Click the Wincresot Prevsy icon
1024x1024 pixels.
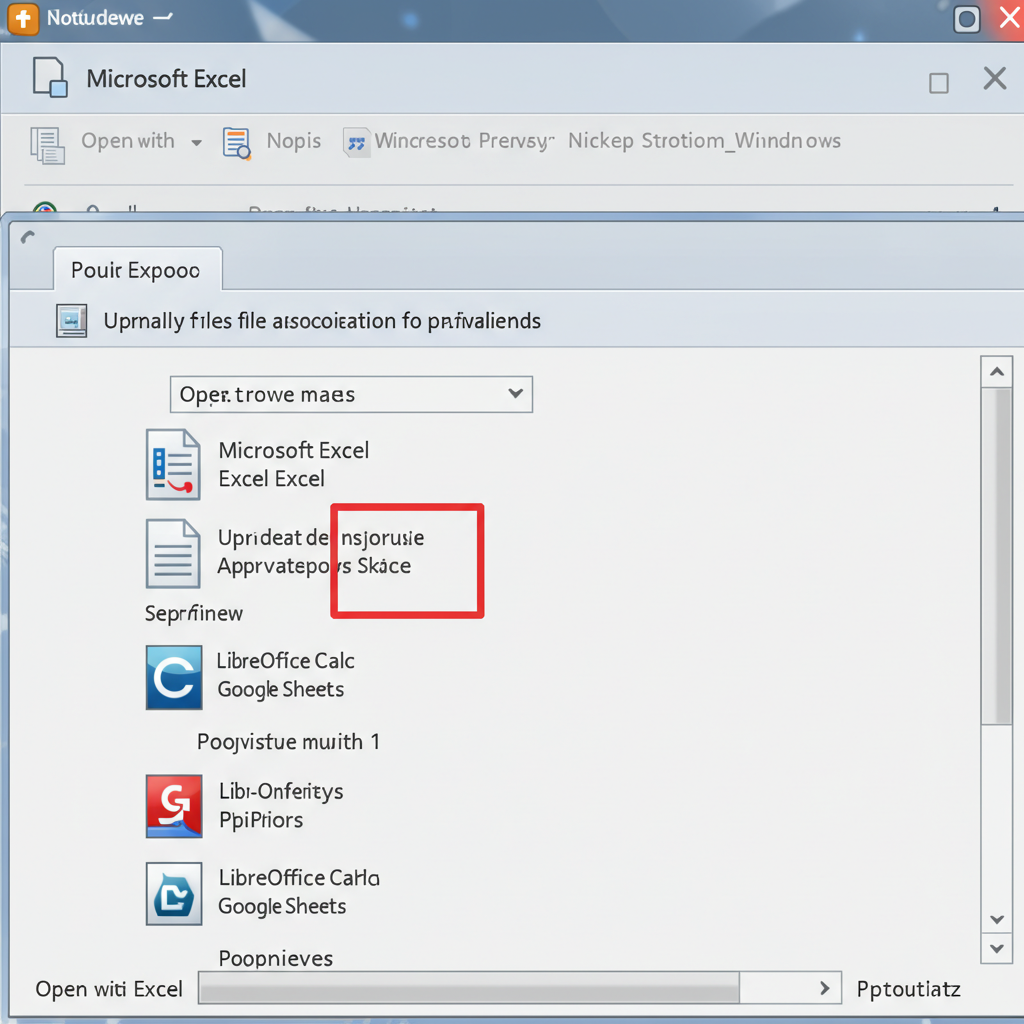[x=356, y=142]
